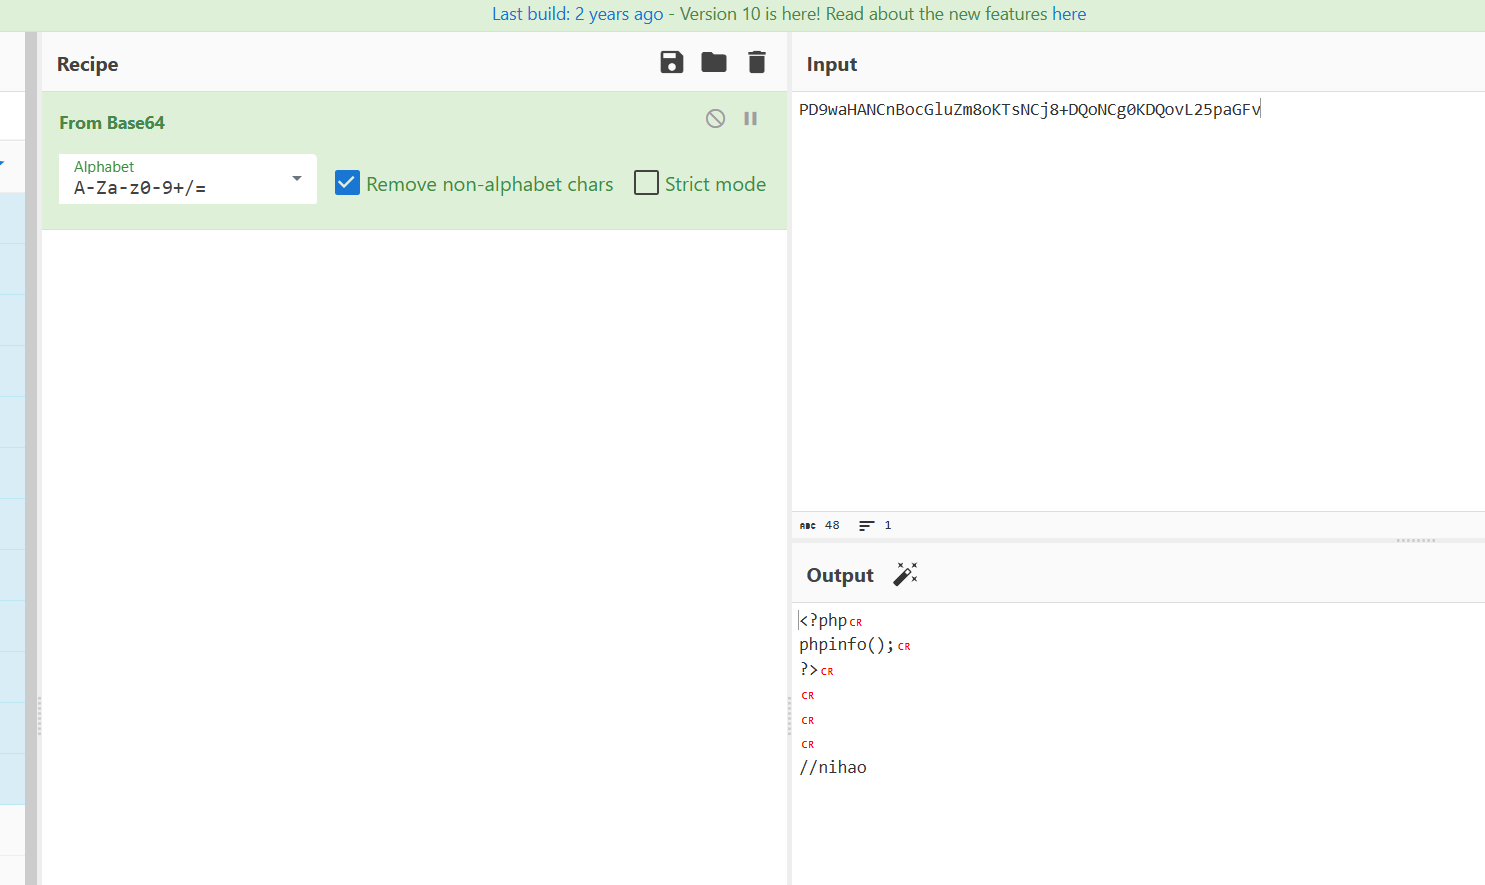
Task: Save the current recipe
Action: (672, 63)
